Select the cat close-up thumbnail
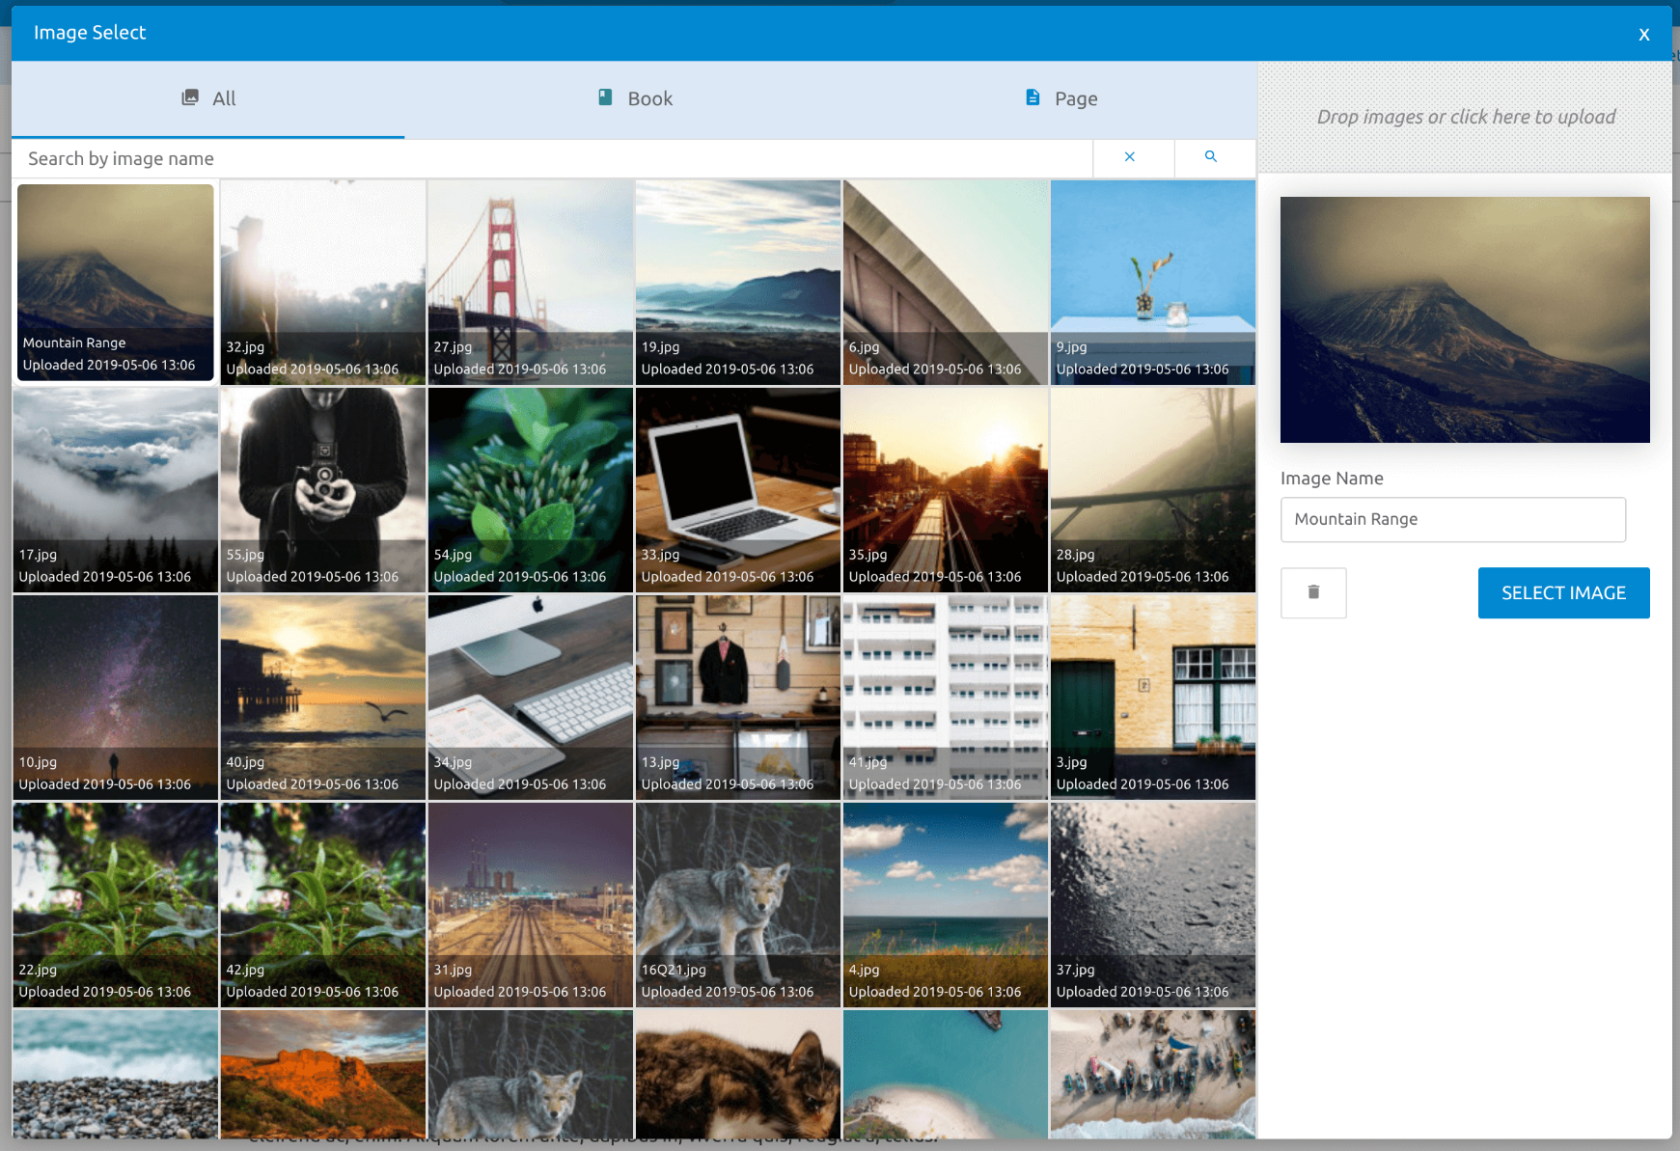Viewport: 1680px width, 1151px height. click(x=738, y=1074)
